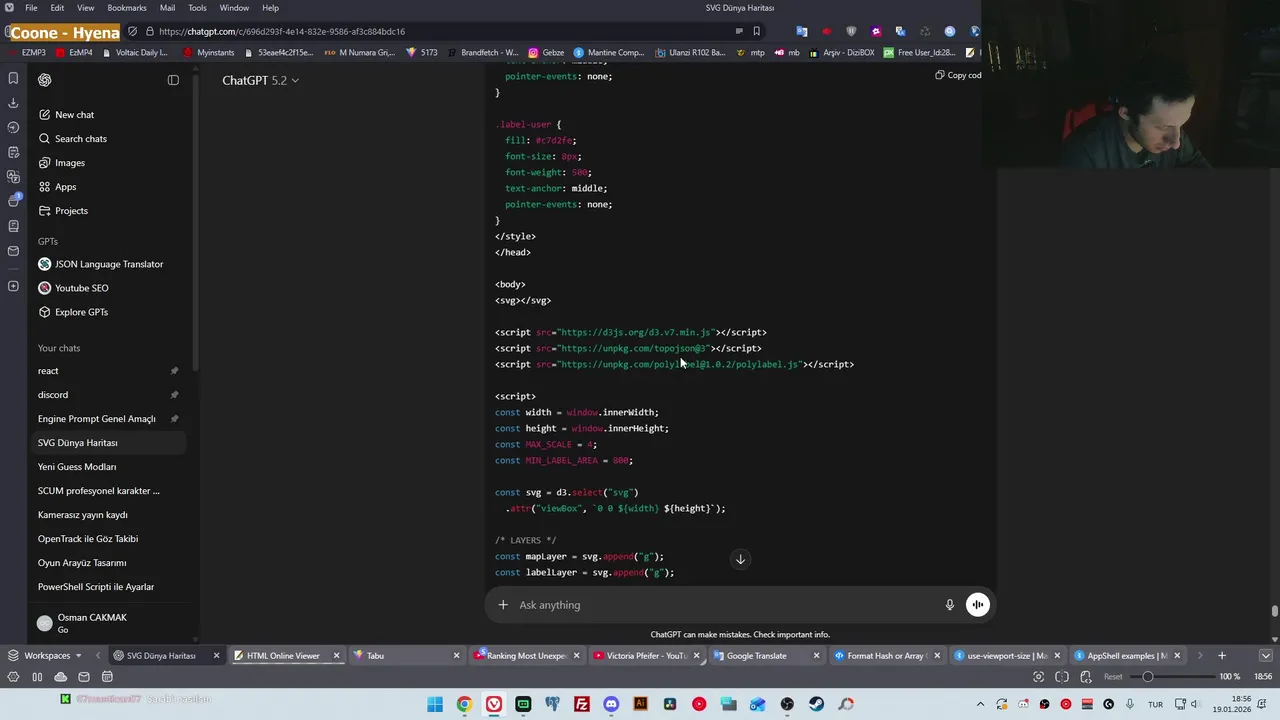Open the Window menu

pos(234,8)
